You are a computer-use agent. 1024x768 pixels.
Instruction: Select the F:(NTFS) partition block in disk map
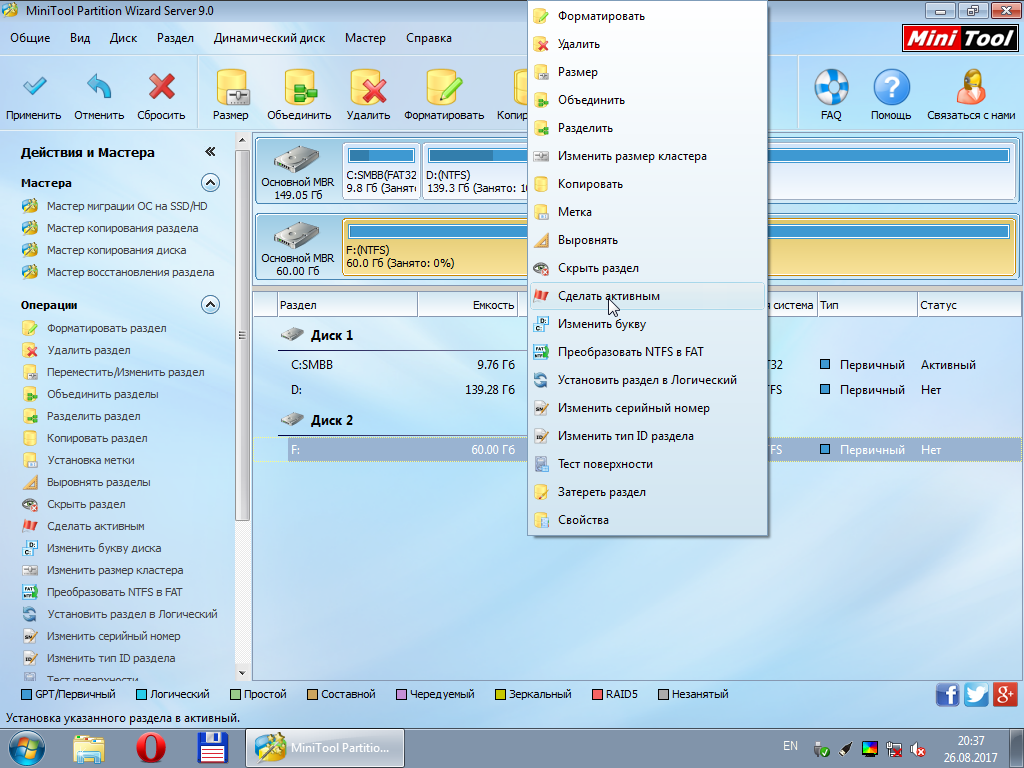(434, 247)
